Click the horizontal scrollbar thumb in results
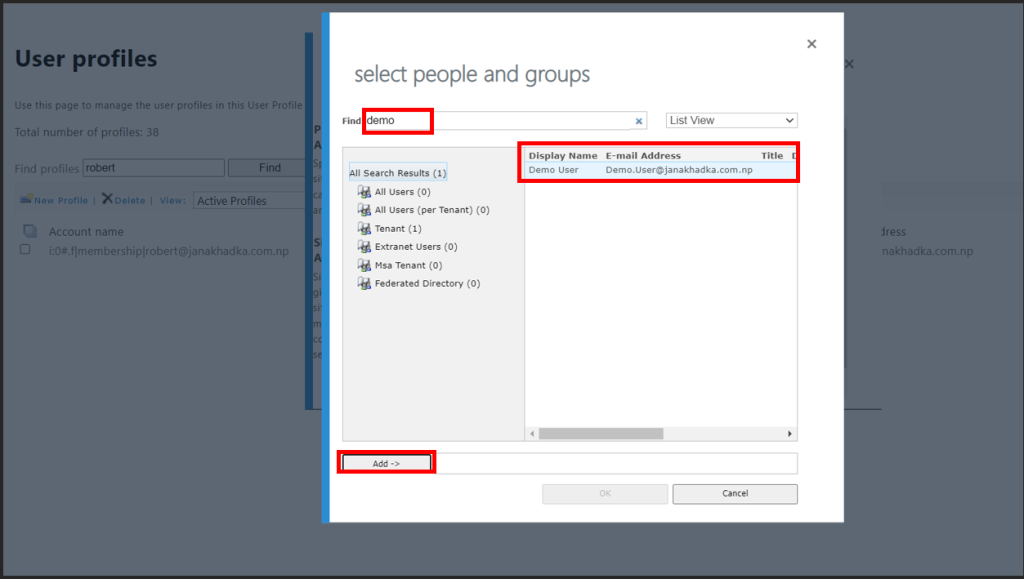 click(601, 433)
